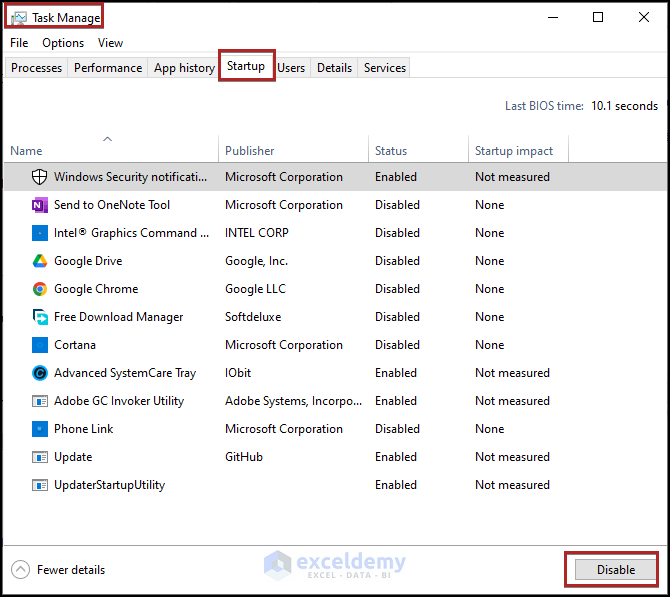Open the Services tab
The width and height of the screenshot is (670, 597).
pos(385,68)
